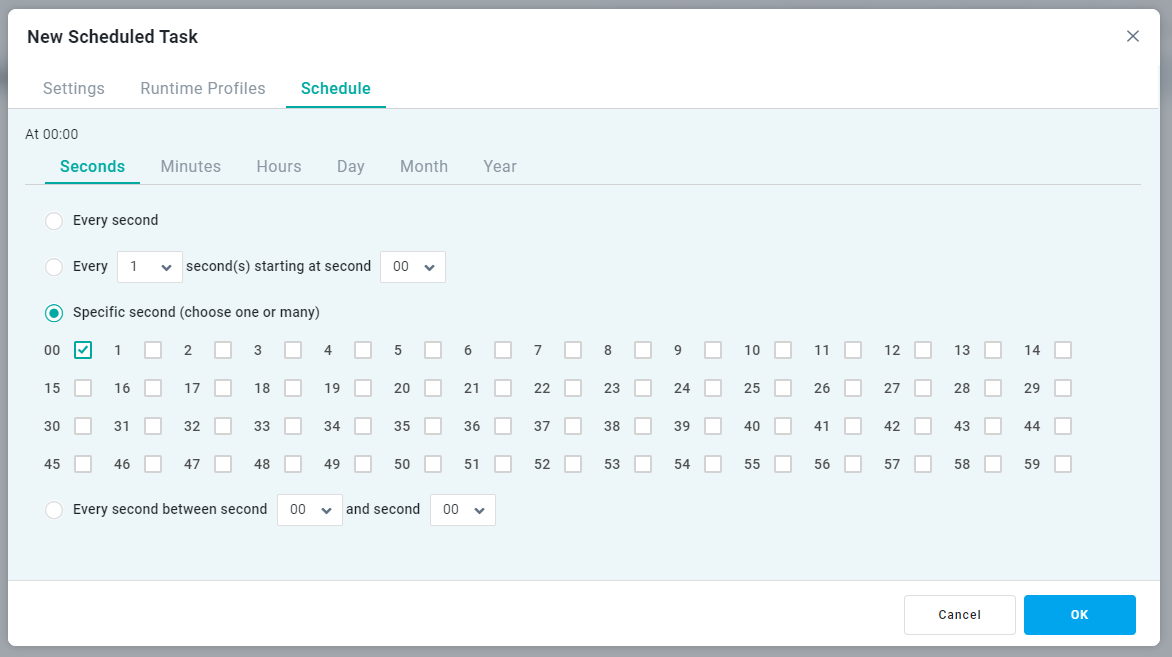
Task: Select the Minutes sub-tab
Action: click(x=191, y=166)
